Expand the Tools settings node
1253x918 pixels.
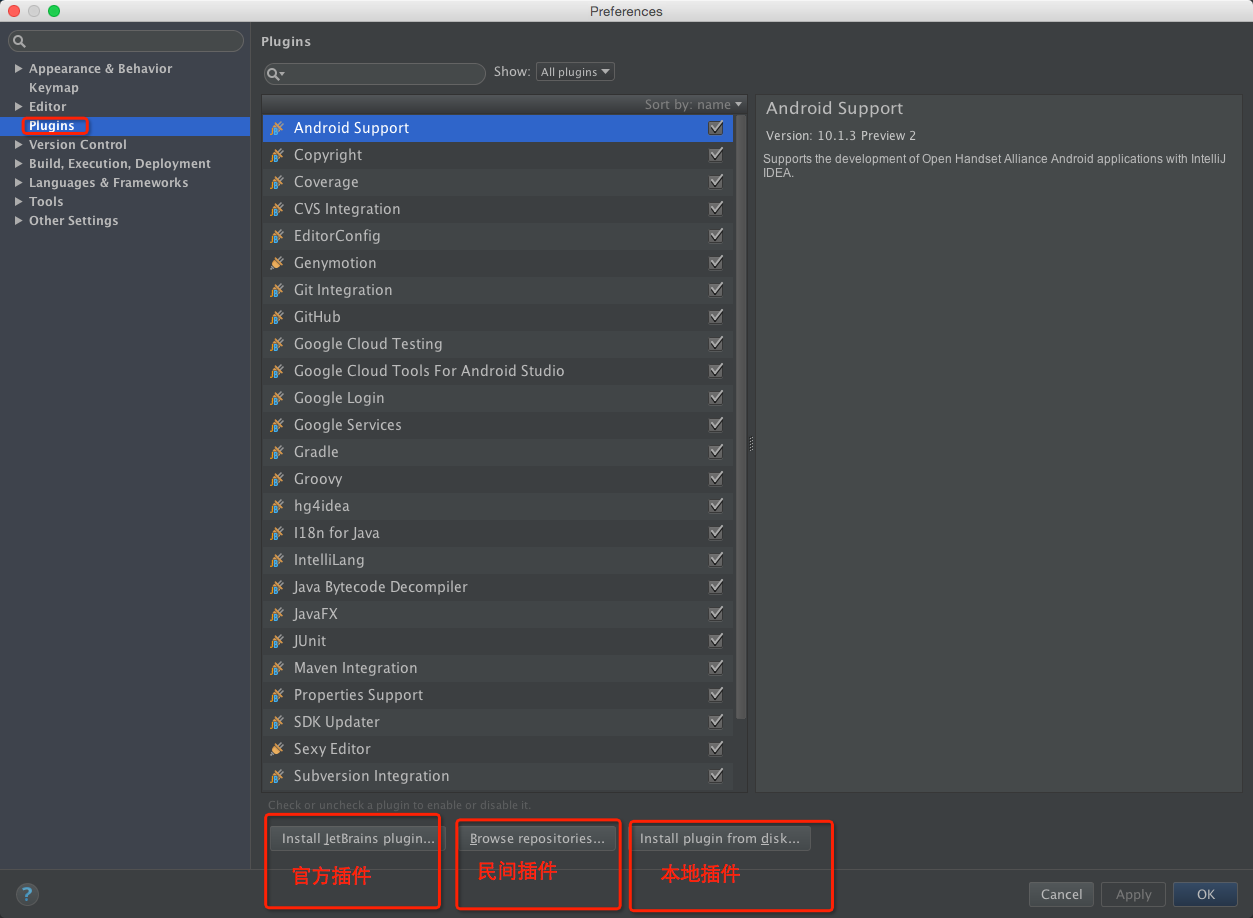click(x=18, y=202)
